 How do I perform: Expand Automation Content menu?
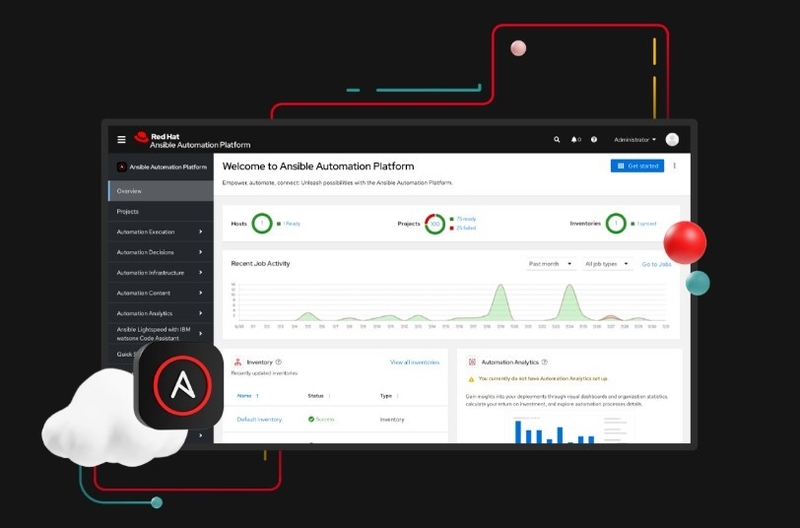point(160,293)
